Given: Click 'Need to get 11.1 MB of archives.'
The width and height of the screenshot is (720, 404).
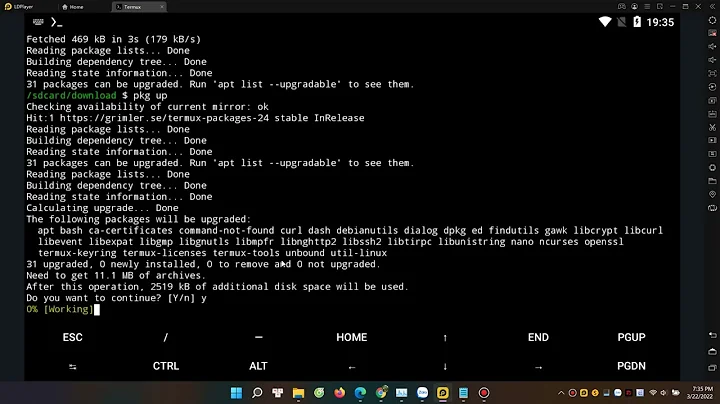Looking at the screenshot, I should click(x=116, y=275).
